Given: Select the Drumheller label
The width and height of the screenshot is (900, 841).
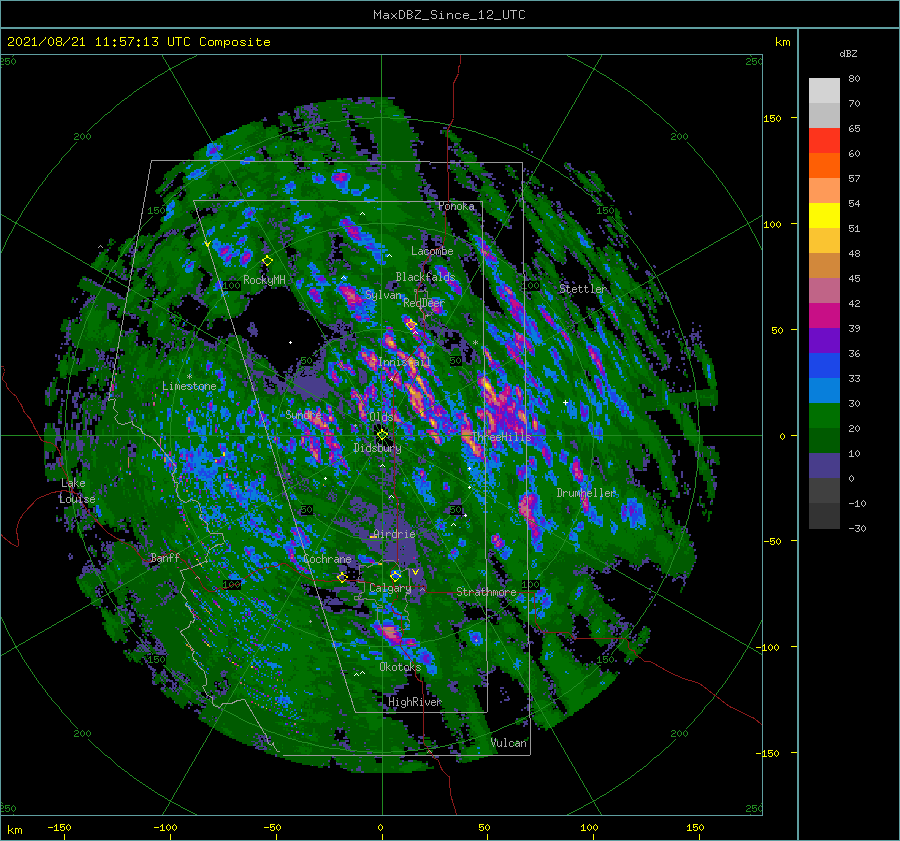Looking at the screenshot, I should coord(586,493).
